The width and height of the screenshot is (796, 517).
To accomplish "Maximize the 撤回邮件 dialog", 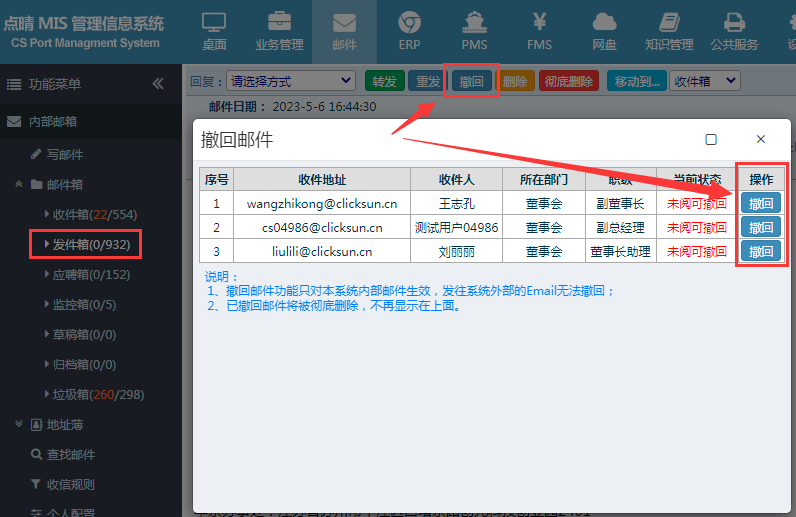I will (x=711, y=140).
